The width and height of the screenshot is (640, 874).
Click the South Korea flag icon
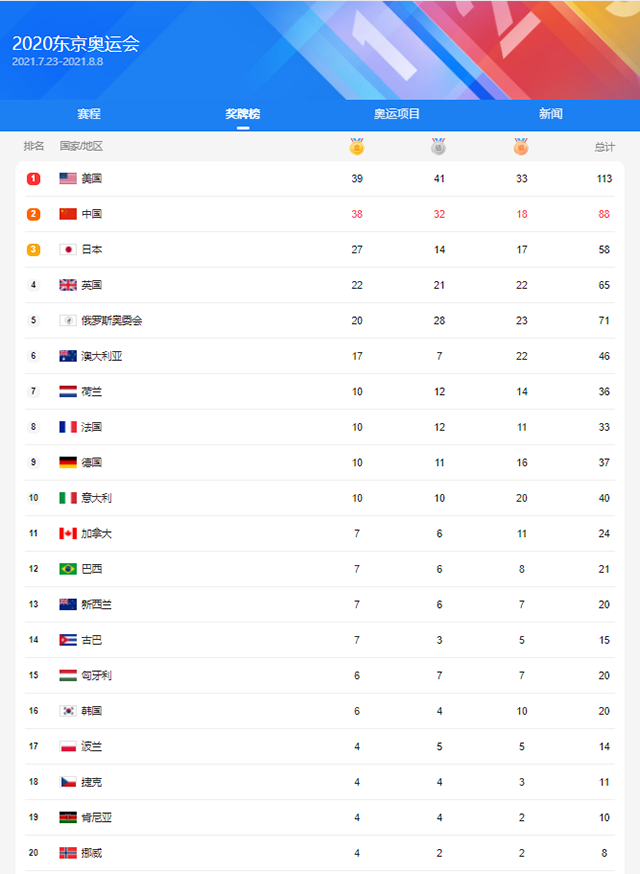tap(68, 711)
